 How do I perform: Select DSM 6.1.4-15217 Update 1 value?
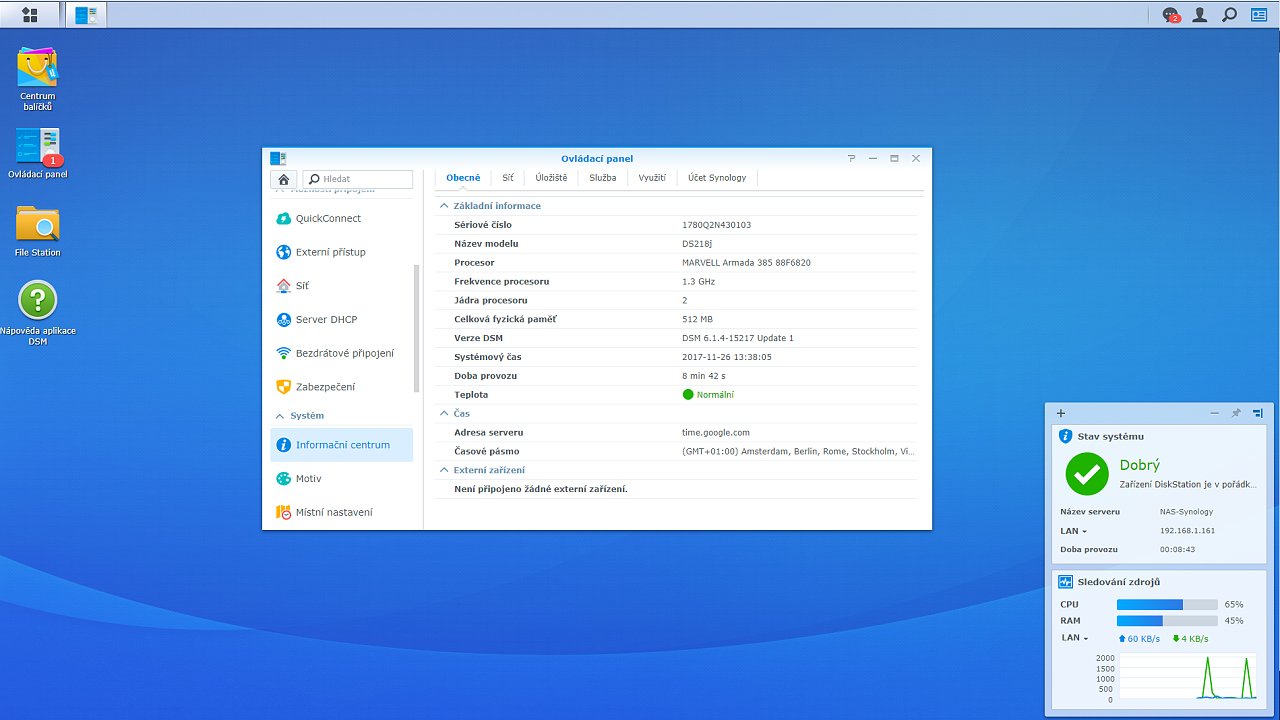738,338
